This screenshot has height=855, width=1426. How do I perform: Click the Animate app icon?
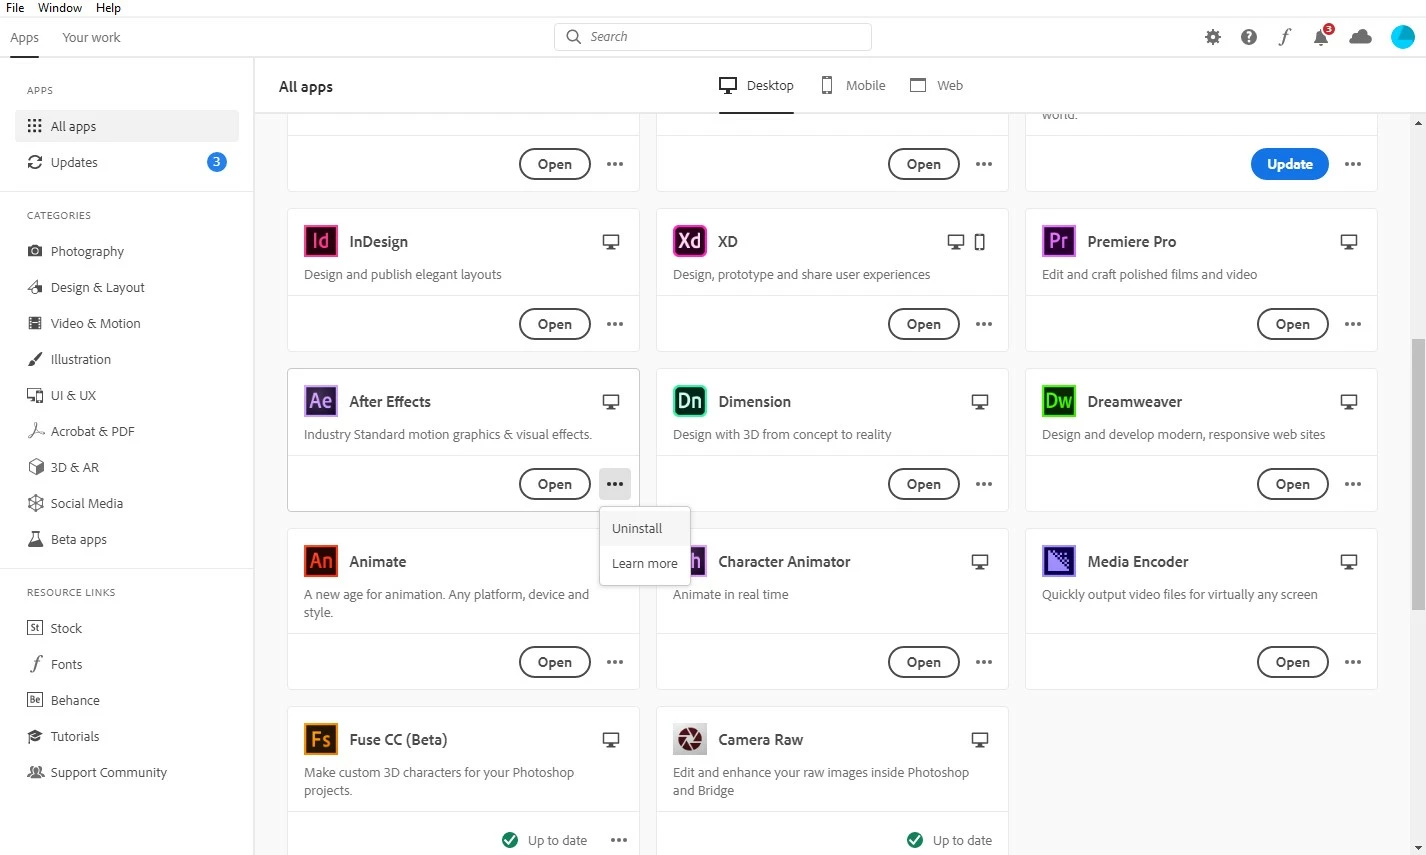[320, 561]
